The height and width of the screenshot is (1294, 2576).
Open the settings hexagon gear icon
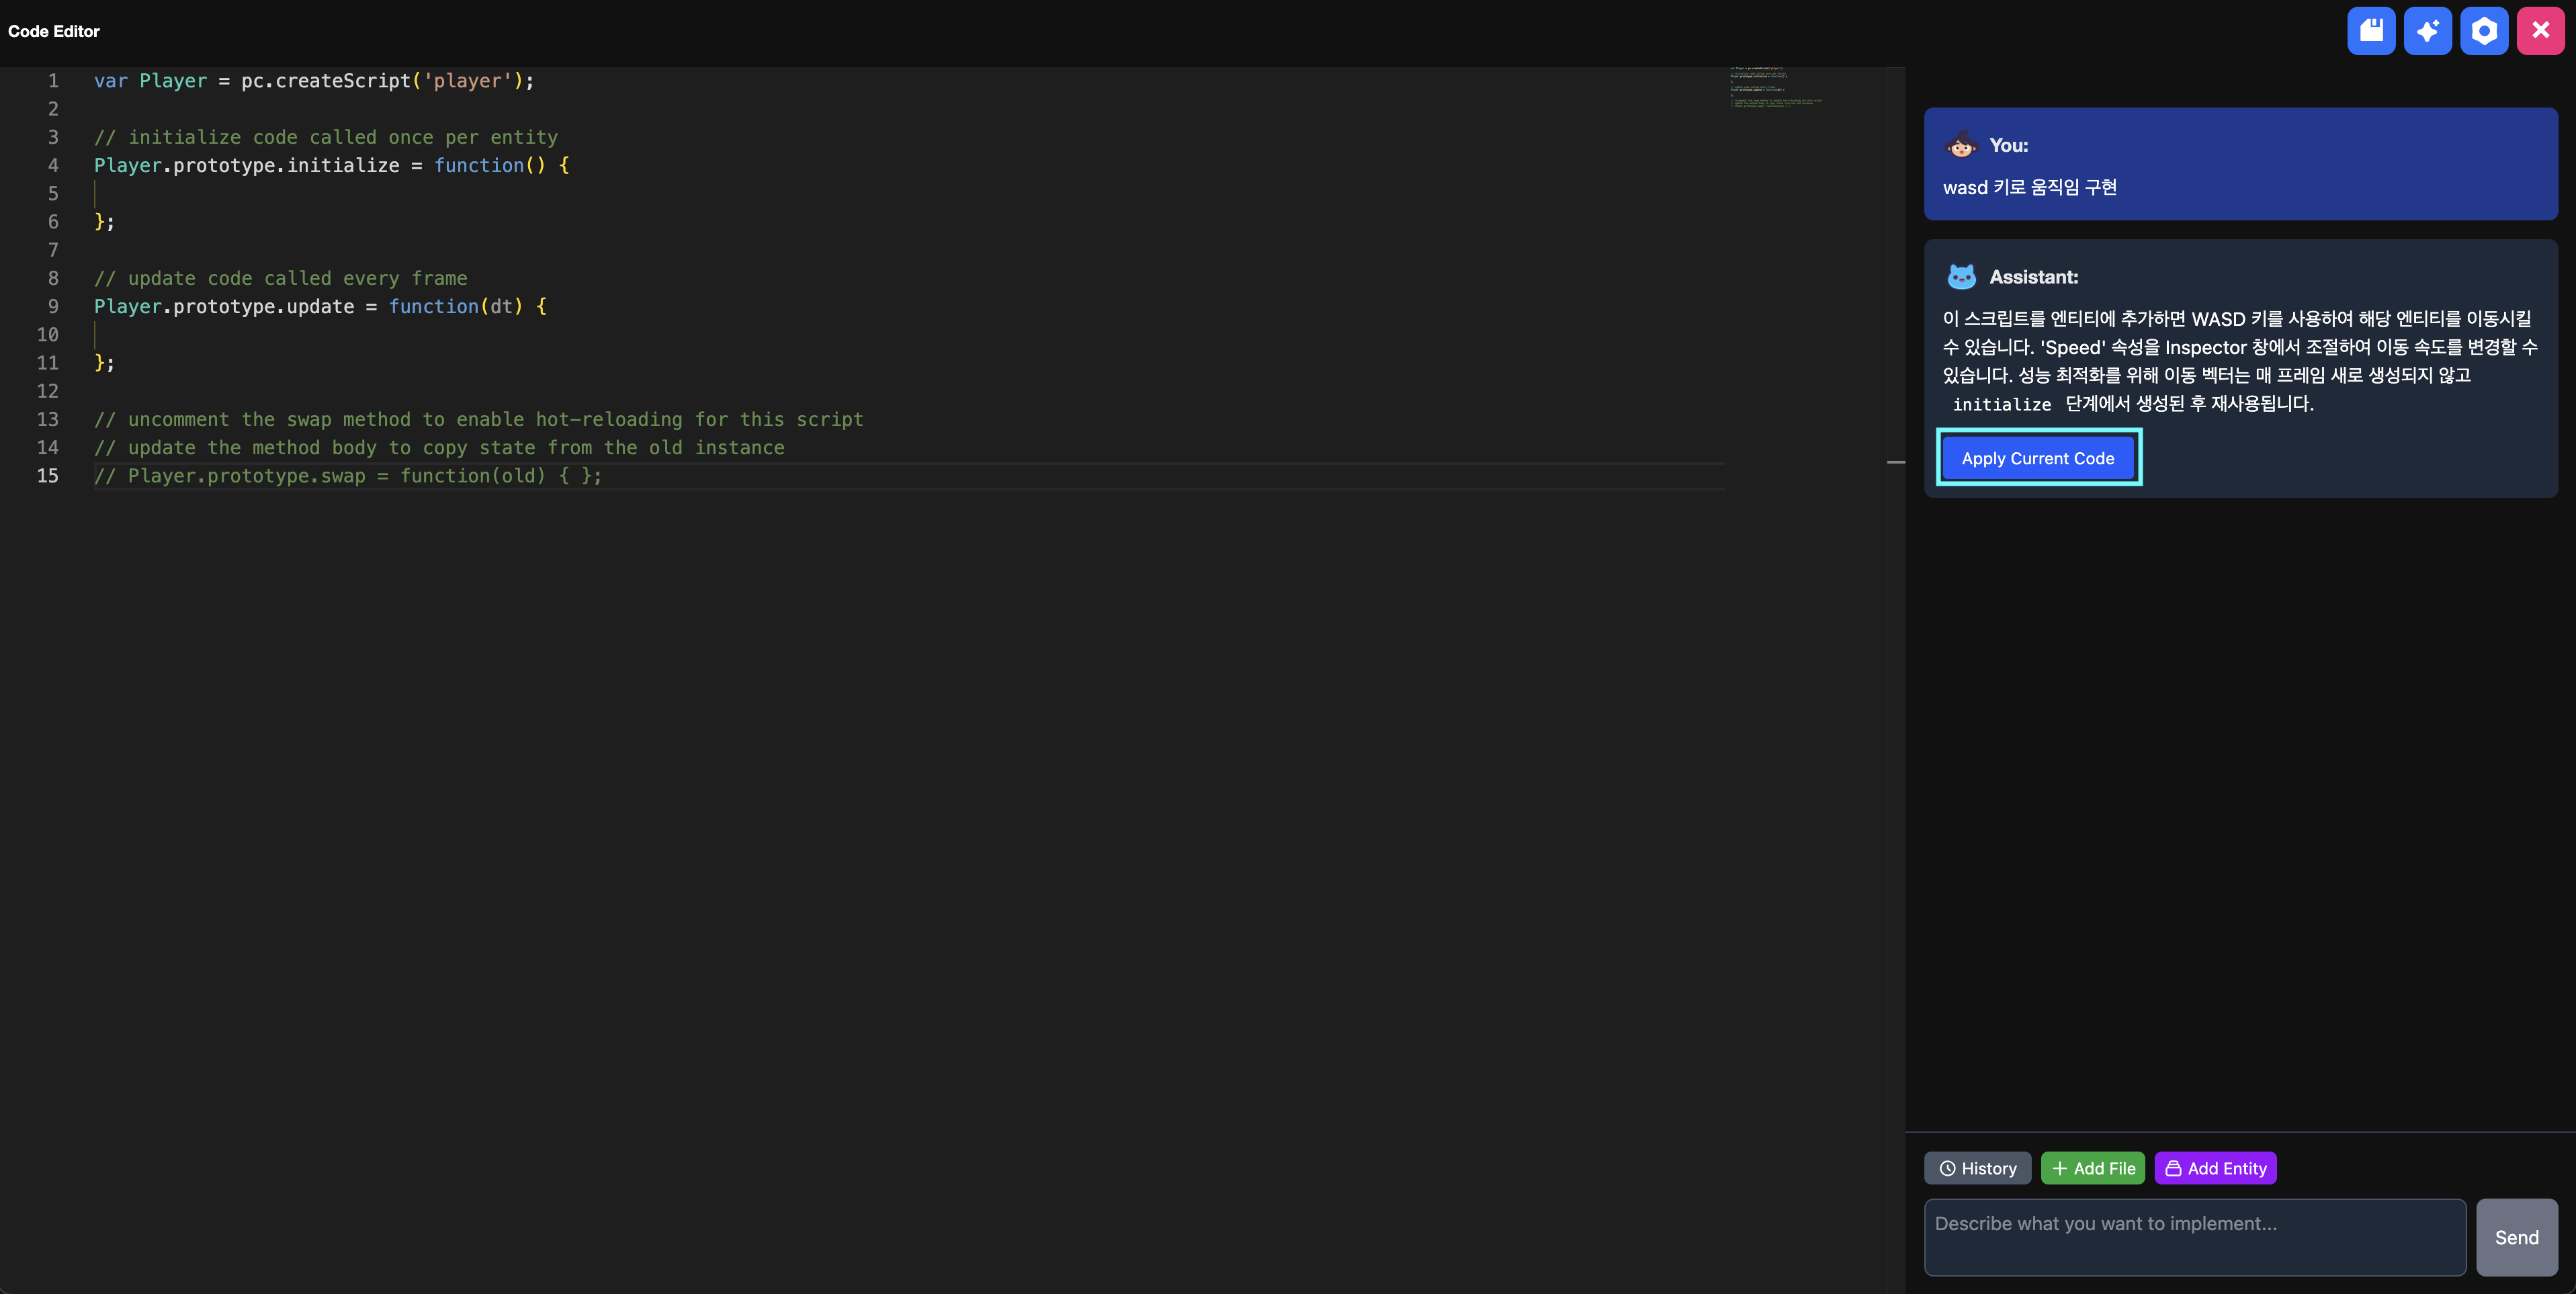[2484, 31]
